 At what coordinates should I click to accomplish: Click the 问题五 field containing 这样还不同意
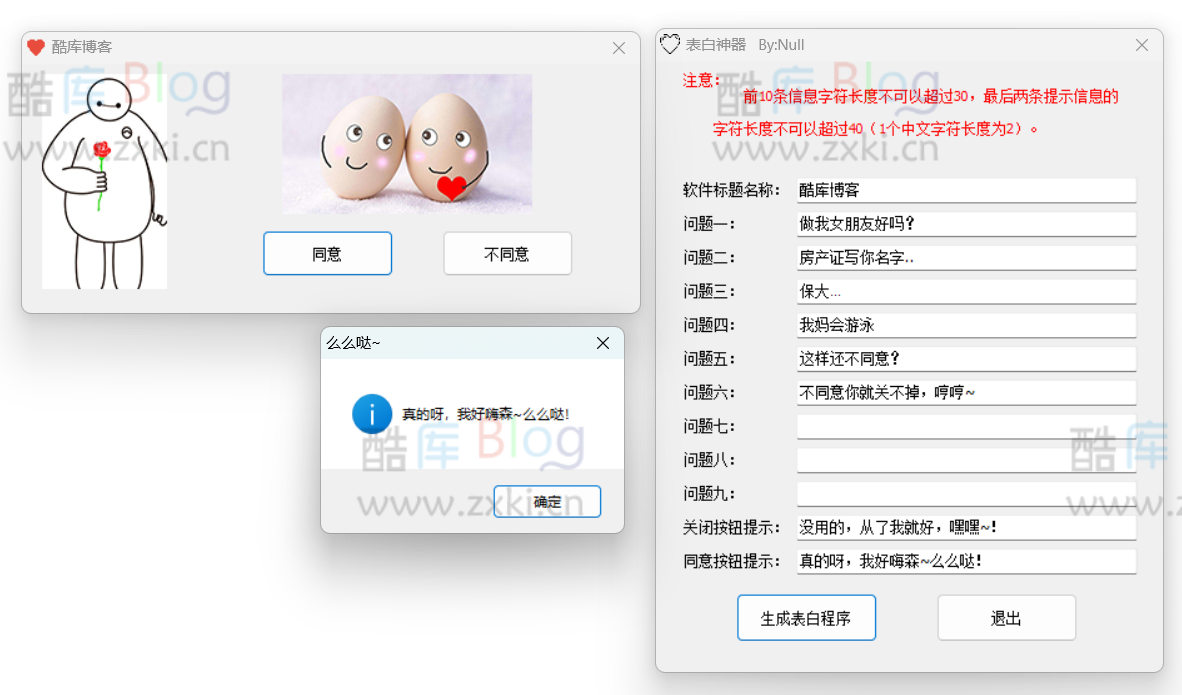(966, 358)
